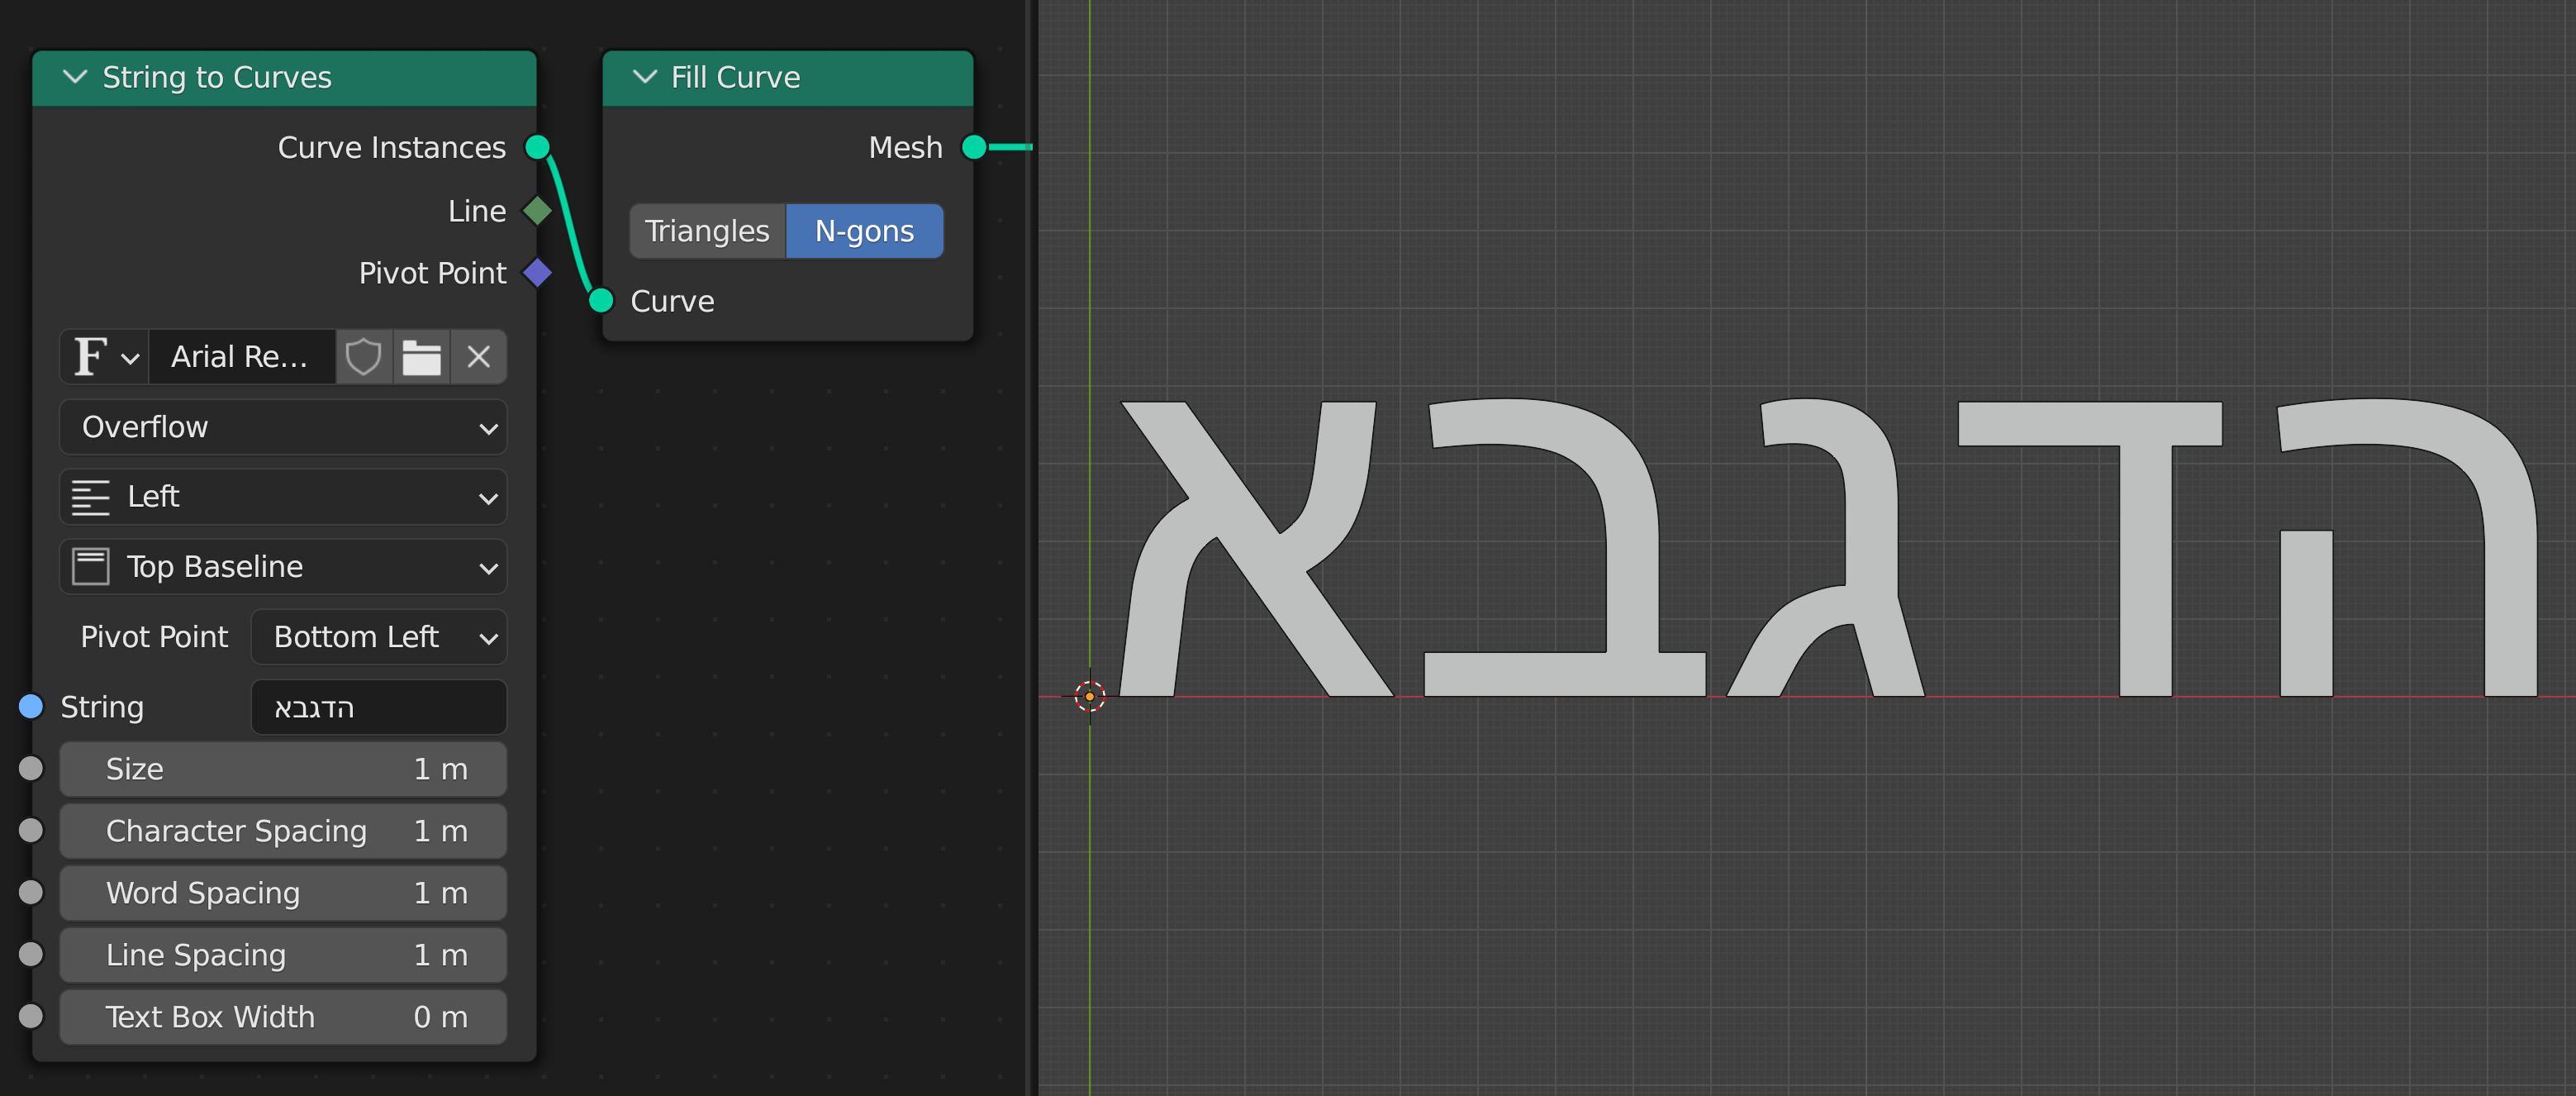The image size is (2576, 1096).
Task: Open font file via folder icon
Action: click(x=421, y=357)
